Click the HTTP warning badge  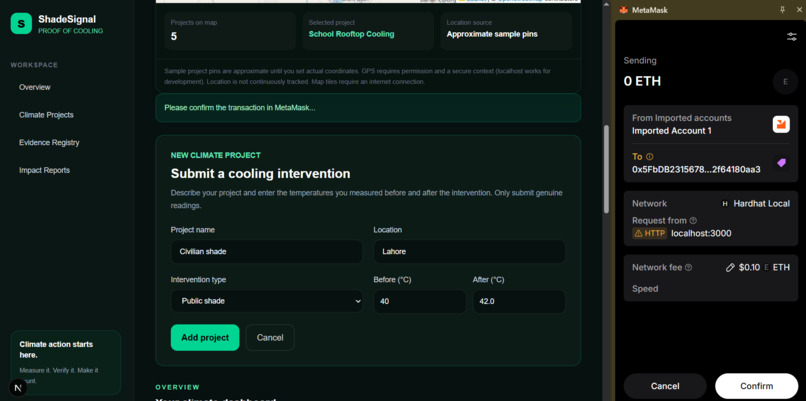(649, 233)
